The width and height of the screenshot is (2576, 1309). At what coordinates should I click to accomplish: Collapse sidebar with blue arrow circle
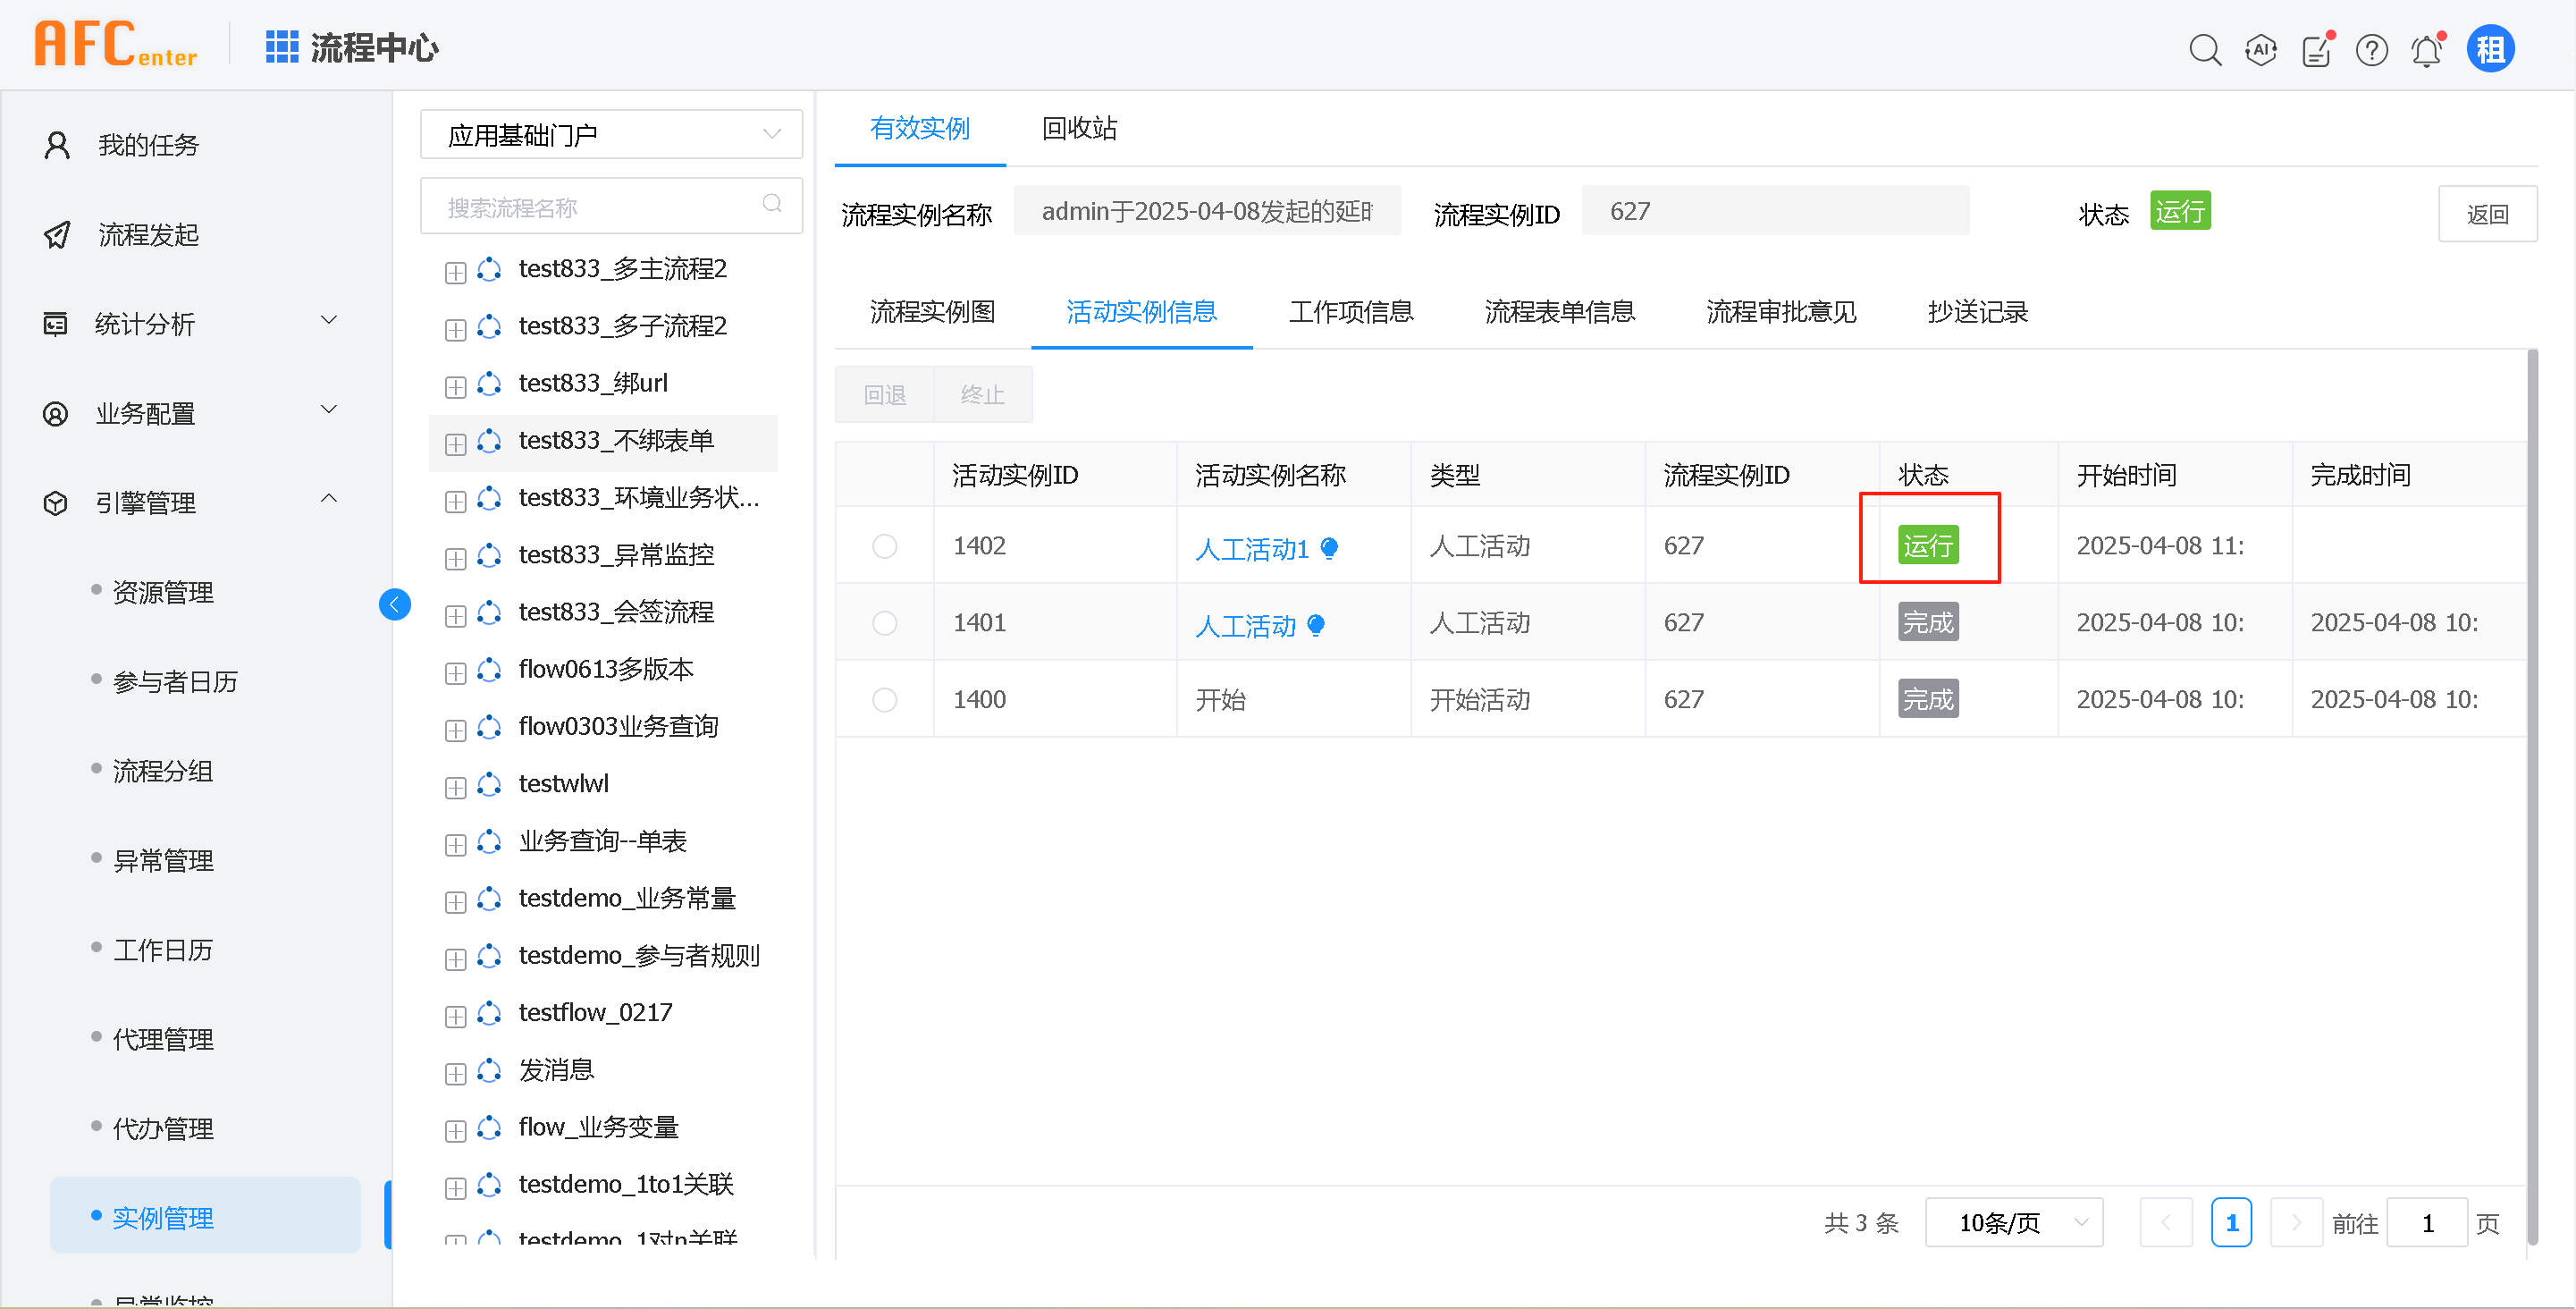[395, 604]
